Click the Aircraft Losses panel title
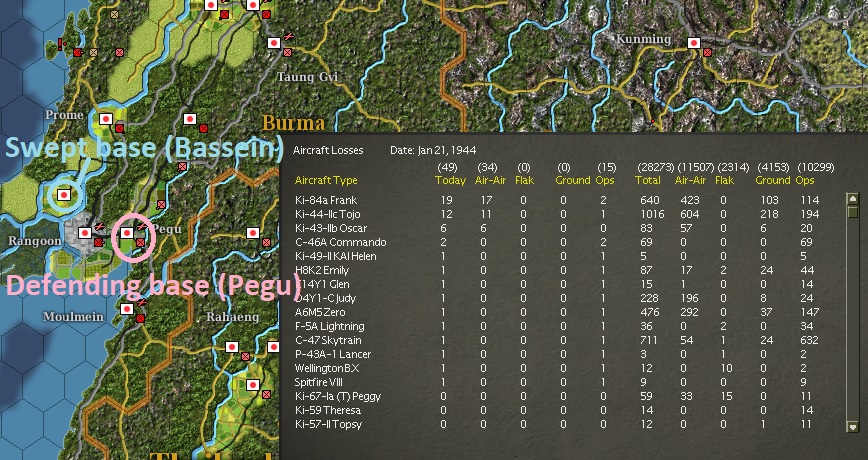The height and width of the screenshot is (460, 868). coord(328,150)
